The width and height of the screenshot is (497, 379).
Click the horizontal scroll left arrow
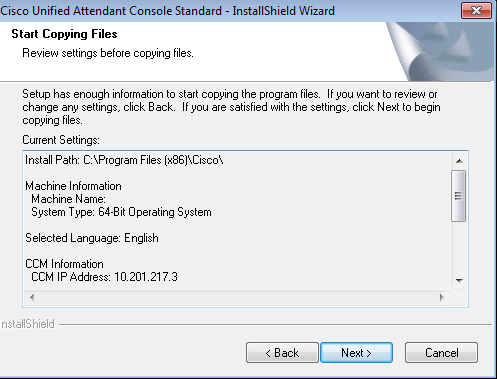(x=32, y=297)
